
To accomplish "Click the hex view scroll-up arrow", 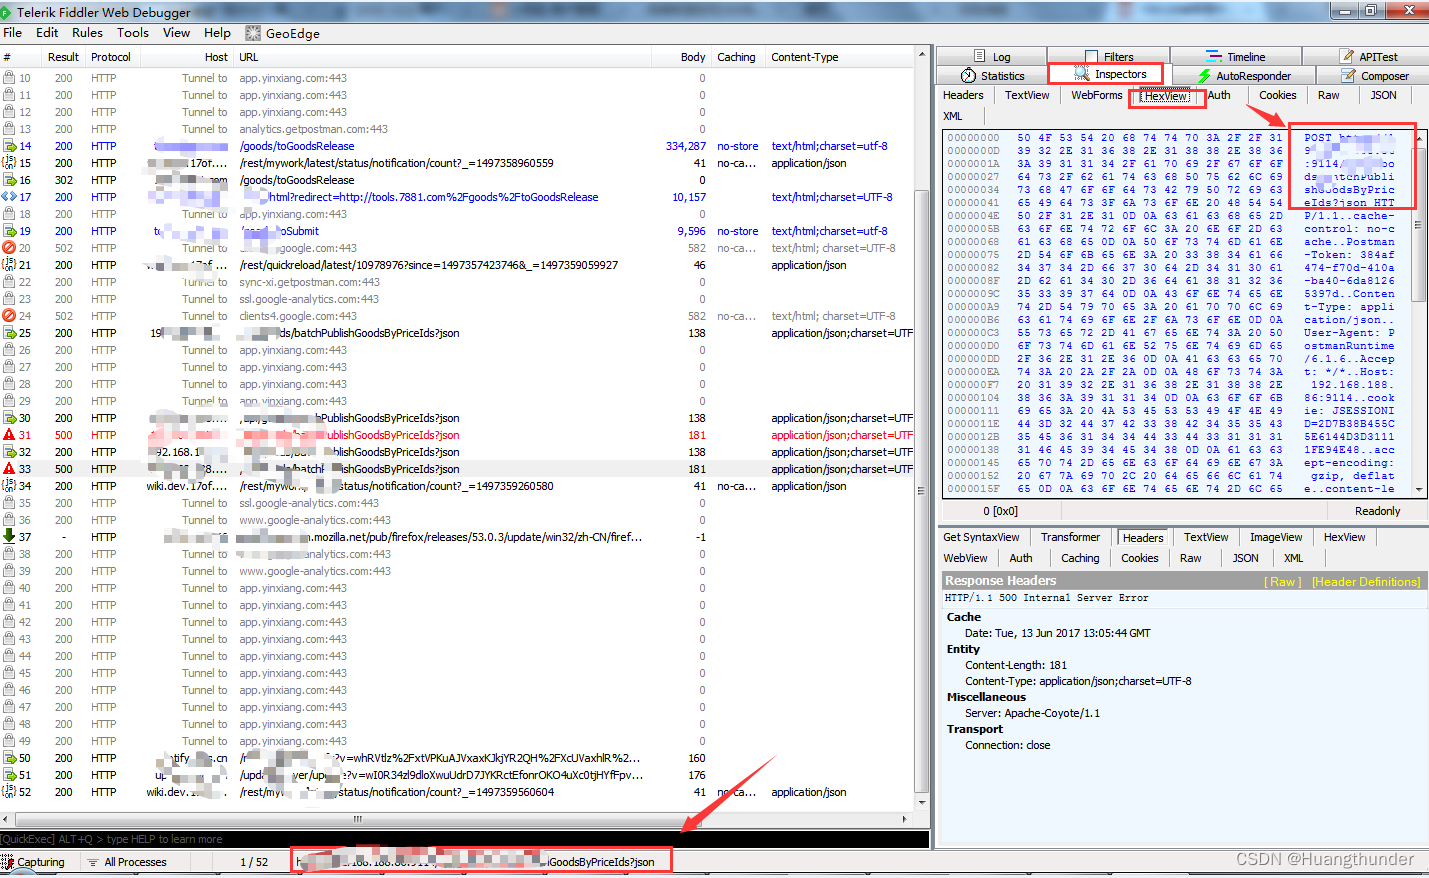I will pyautogui.click(x=1419, y=140).
